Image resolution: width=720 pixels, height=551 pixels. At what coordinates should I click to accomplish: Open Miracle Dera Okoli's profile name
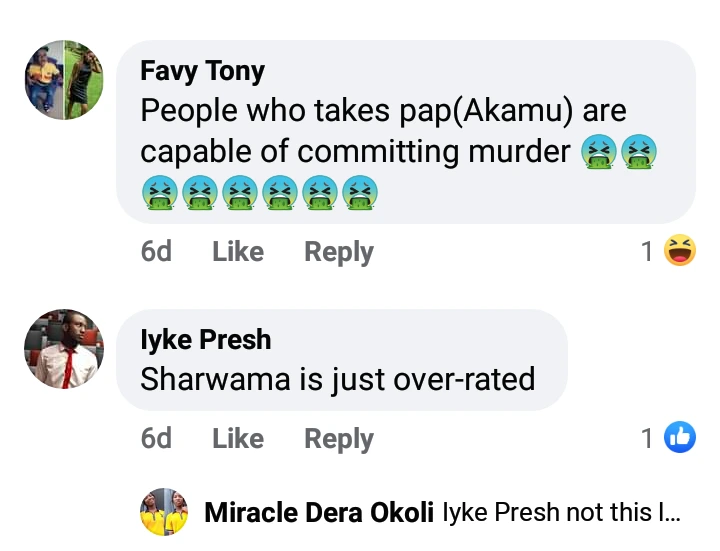pyautogui.click(x=318, y=513)
